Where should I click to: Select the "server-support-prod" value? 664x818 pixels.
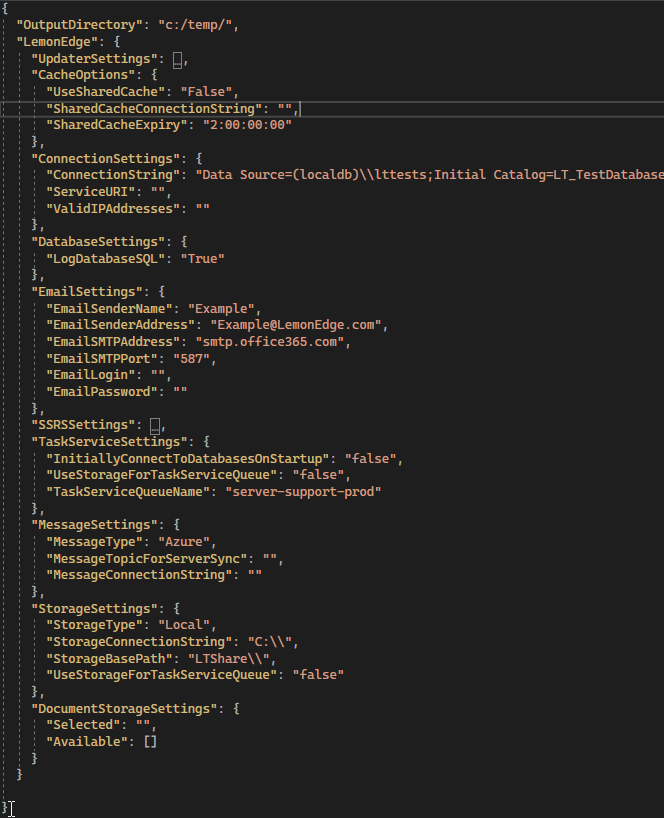pyautogui.click(x=303, y=492)
